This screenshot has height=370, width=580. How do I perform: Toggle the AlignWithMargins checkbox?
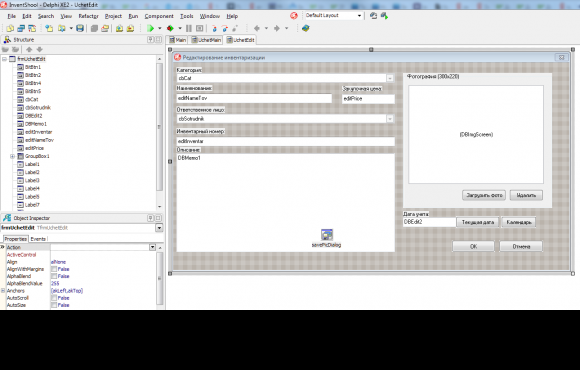coord(54,269)
